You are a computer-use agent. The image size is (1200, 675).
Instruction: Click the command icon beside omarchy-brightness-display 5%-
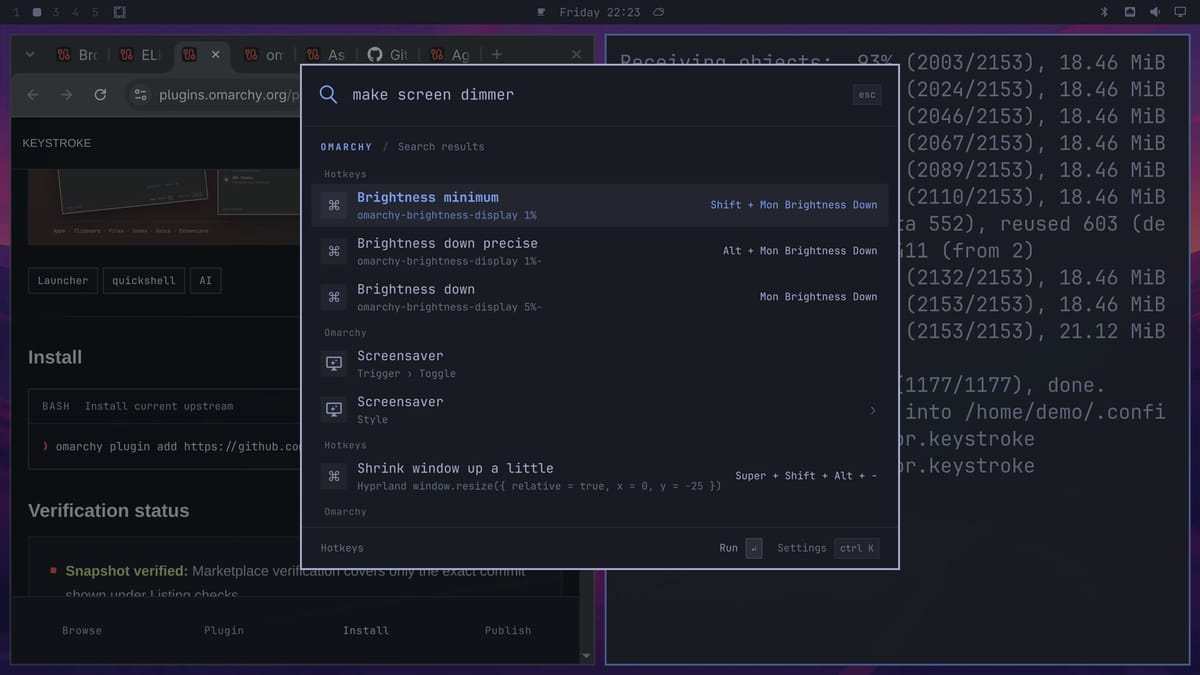pos(334,297)
